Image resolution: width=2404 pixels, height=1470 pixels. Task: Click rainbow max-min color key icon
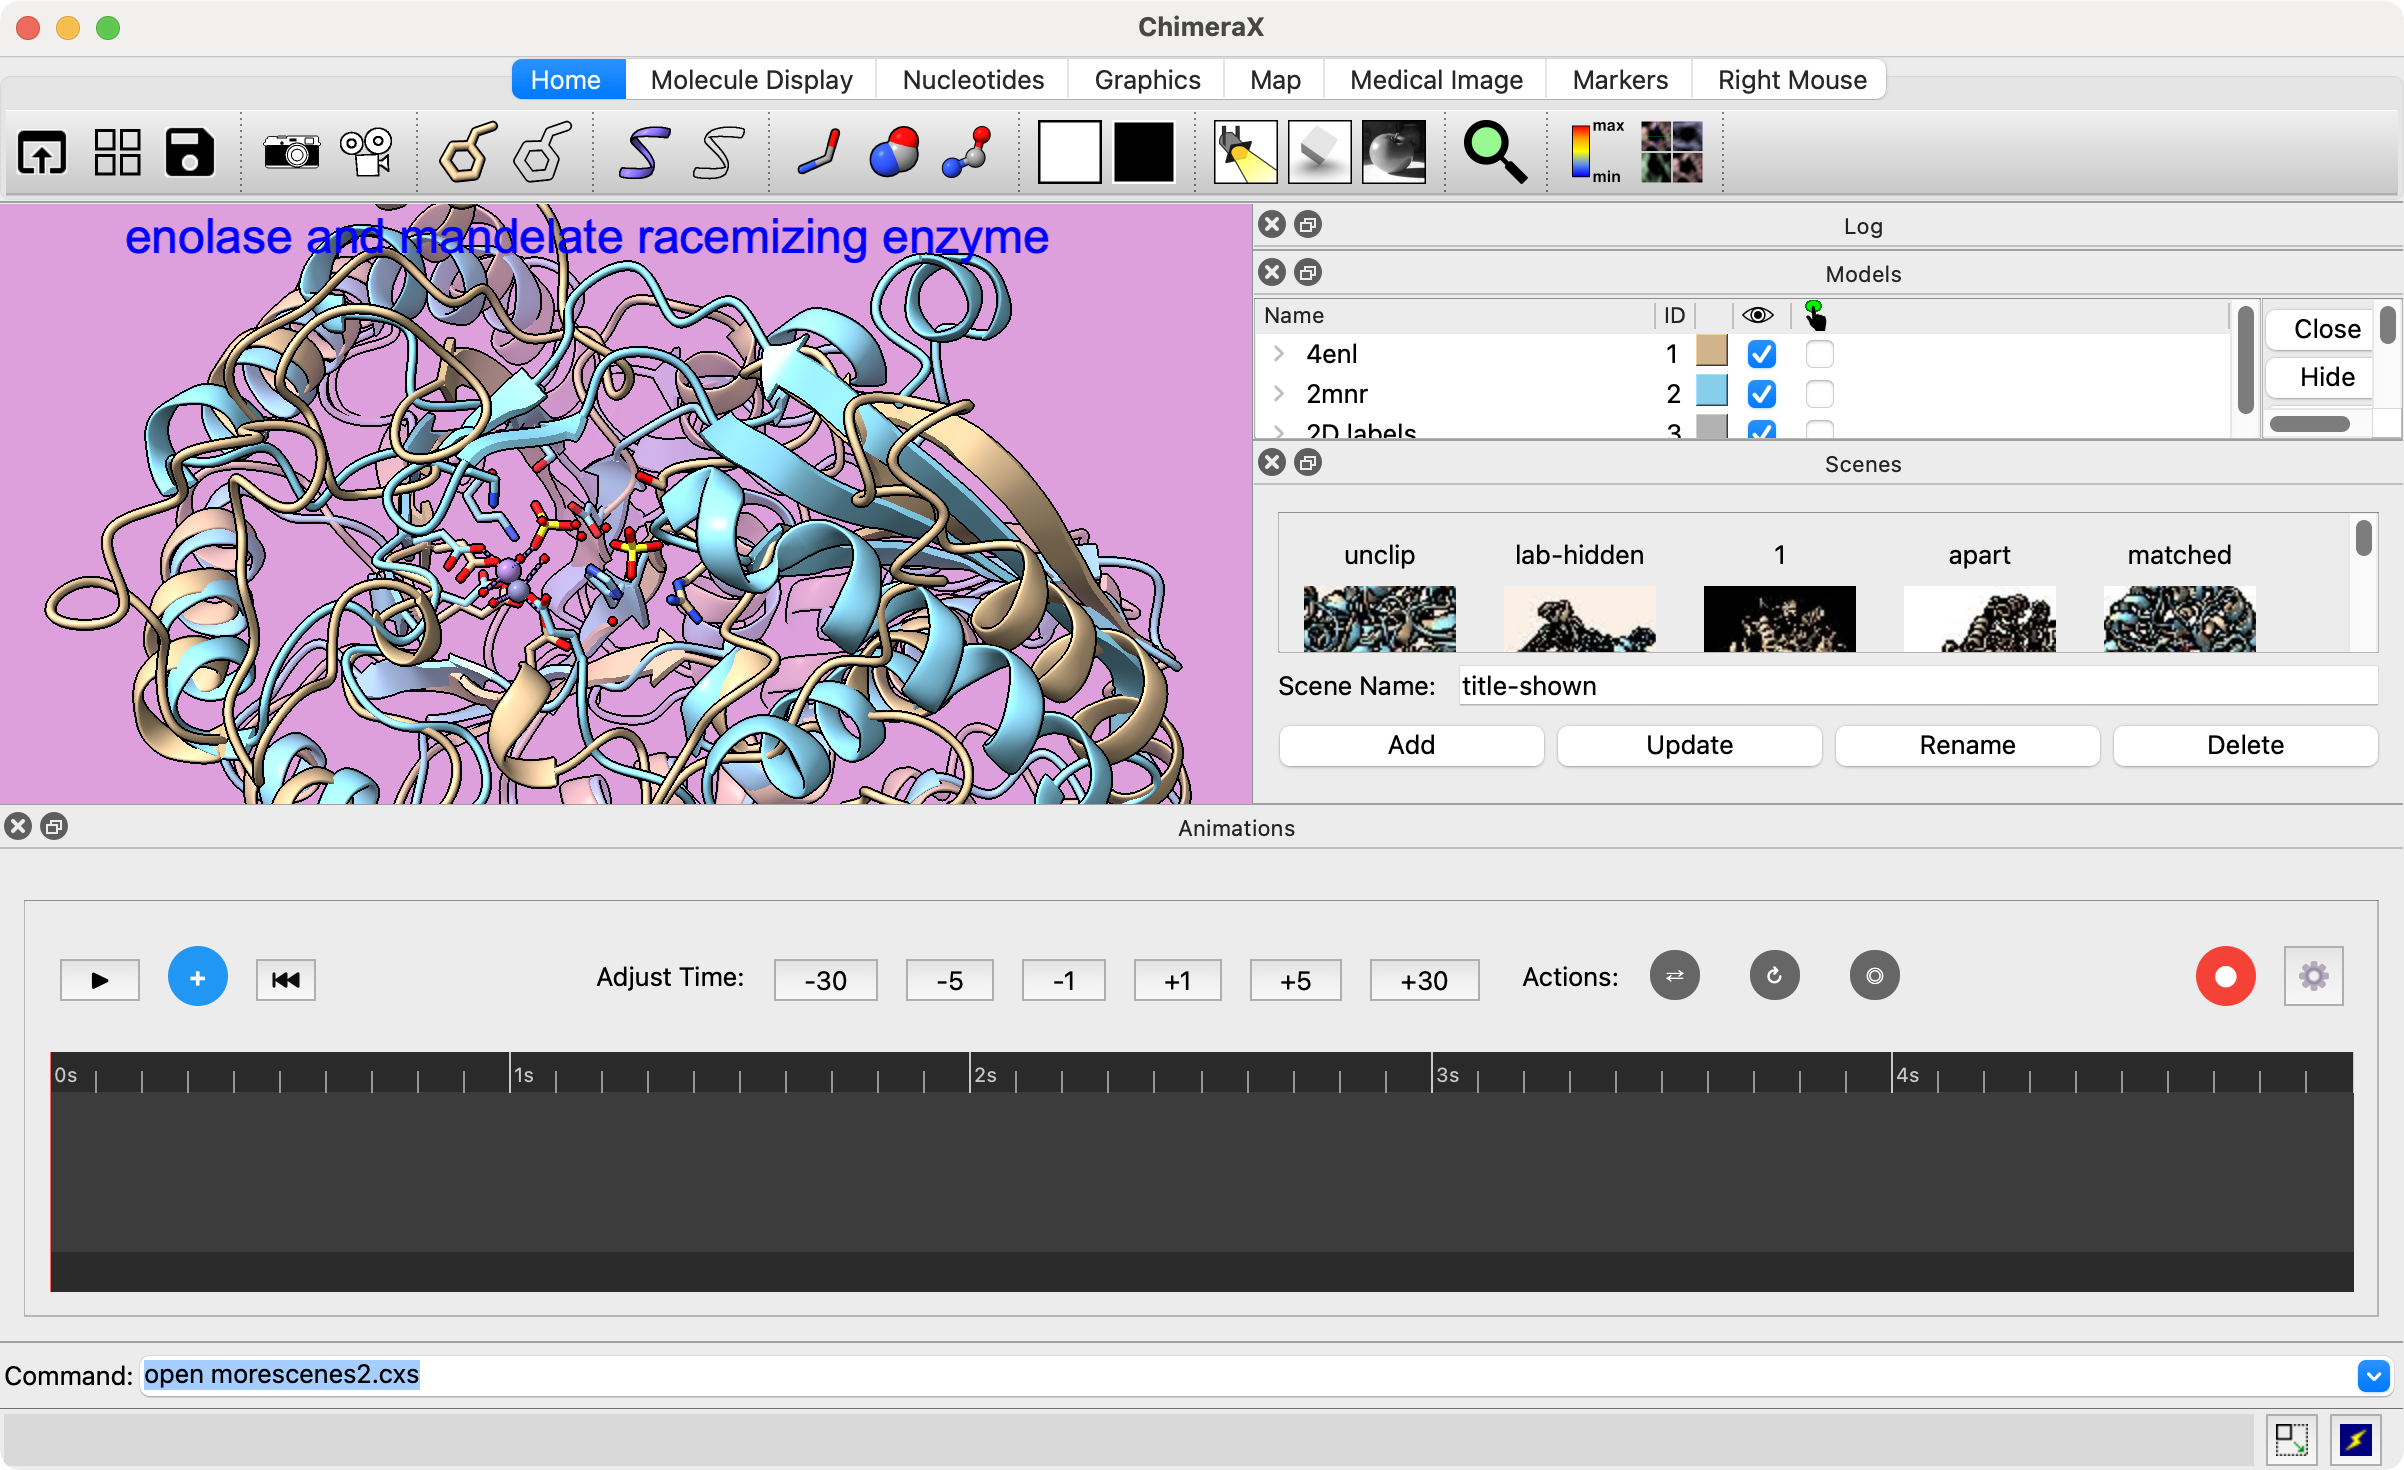1596,152
